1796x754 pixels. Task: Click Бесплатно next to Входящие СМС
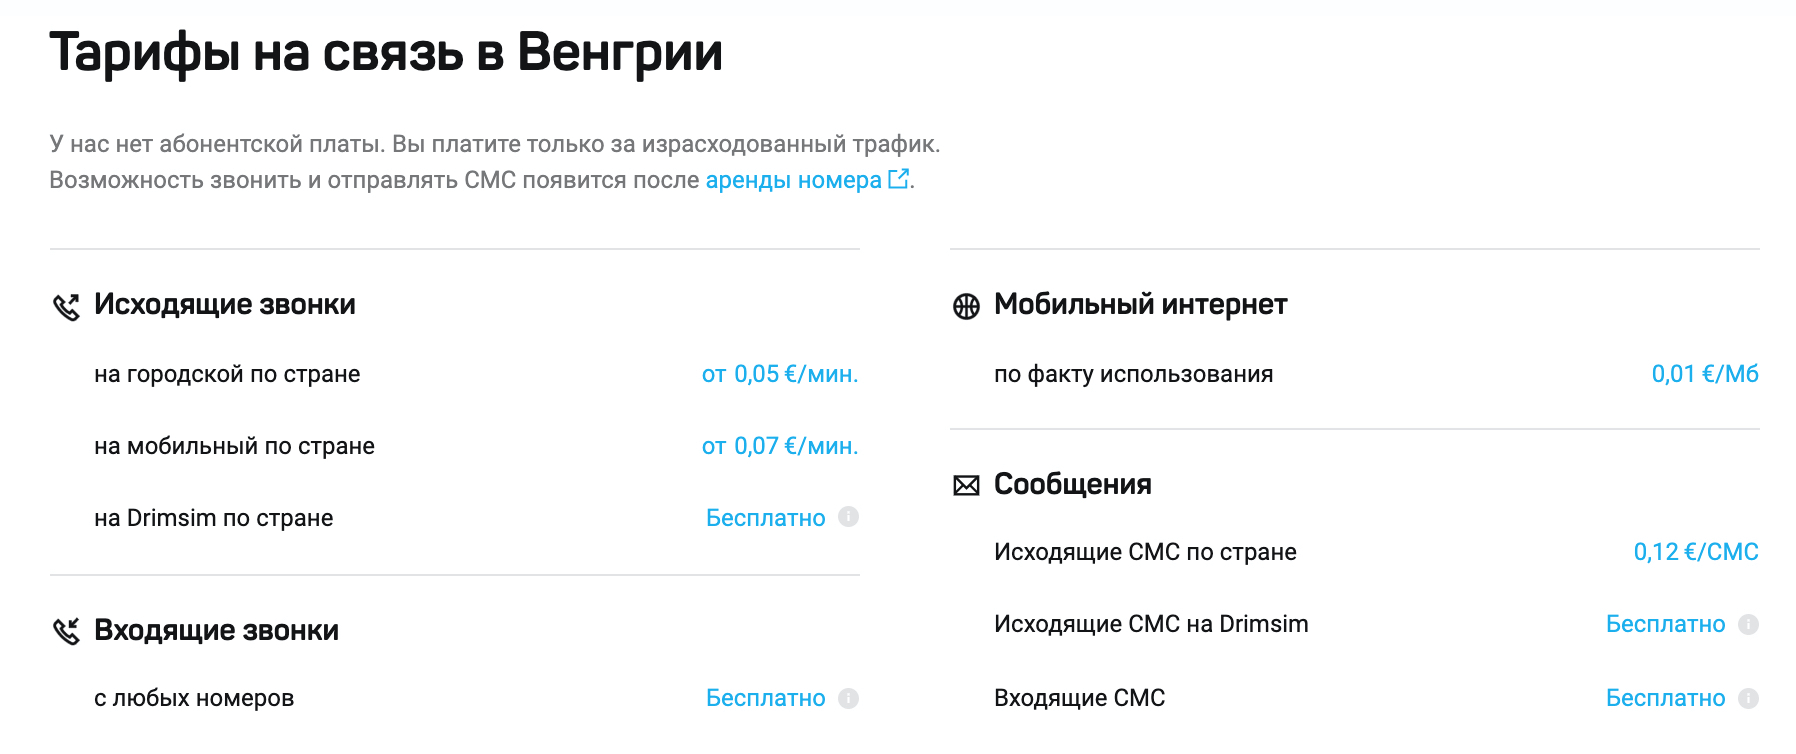[x=1666, y=698]
